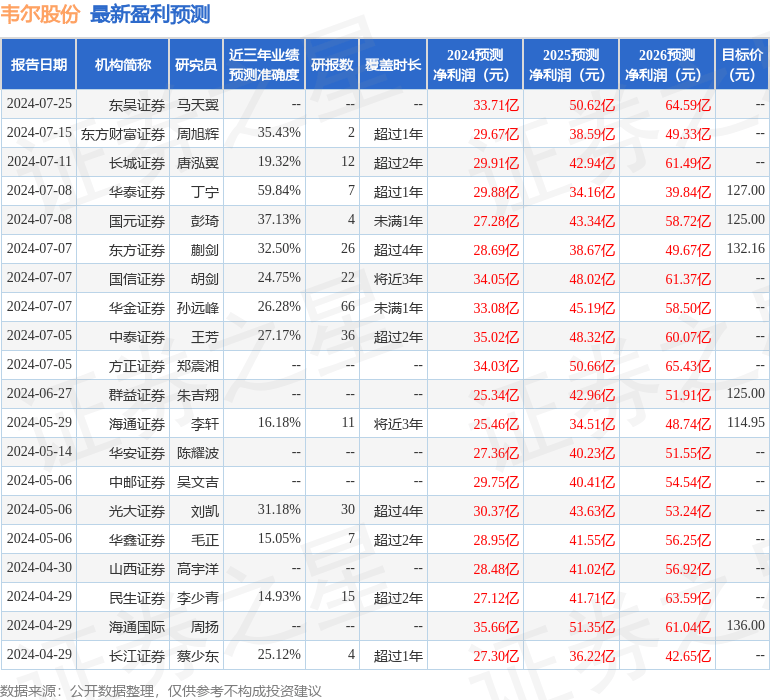This screenshot has height=700, width=770.
Task: Click researcher name 周旭辉
Action: tap(197, 134)
